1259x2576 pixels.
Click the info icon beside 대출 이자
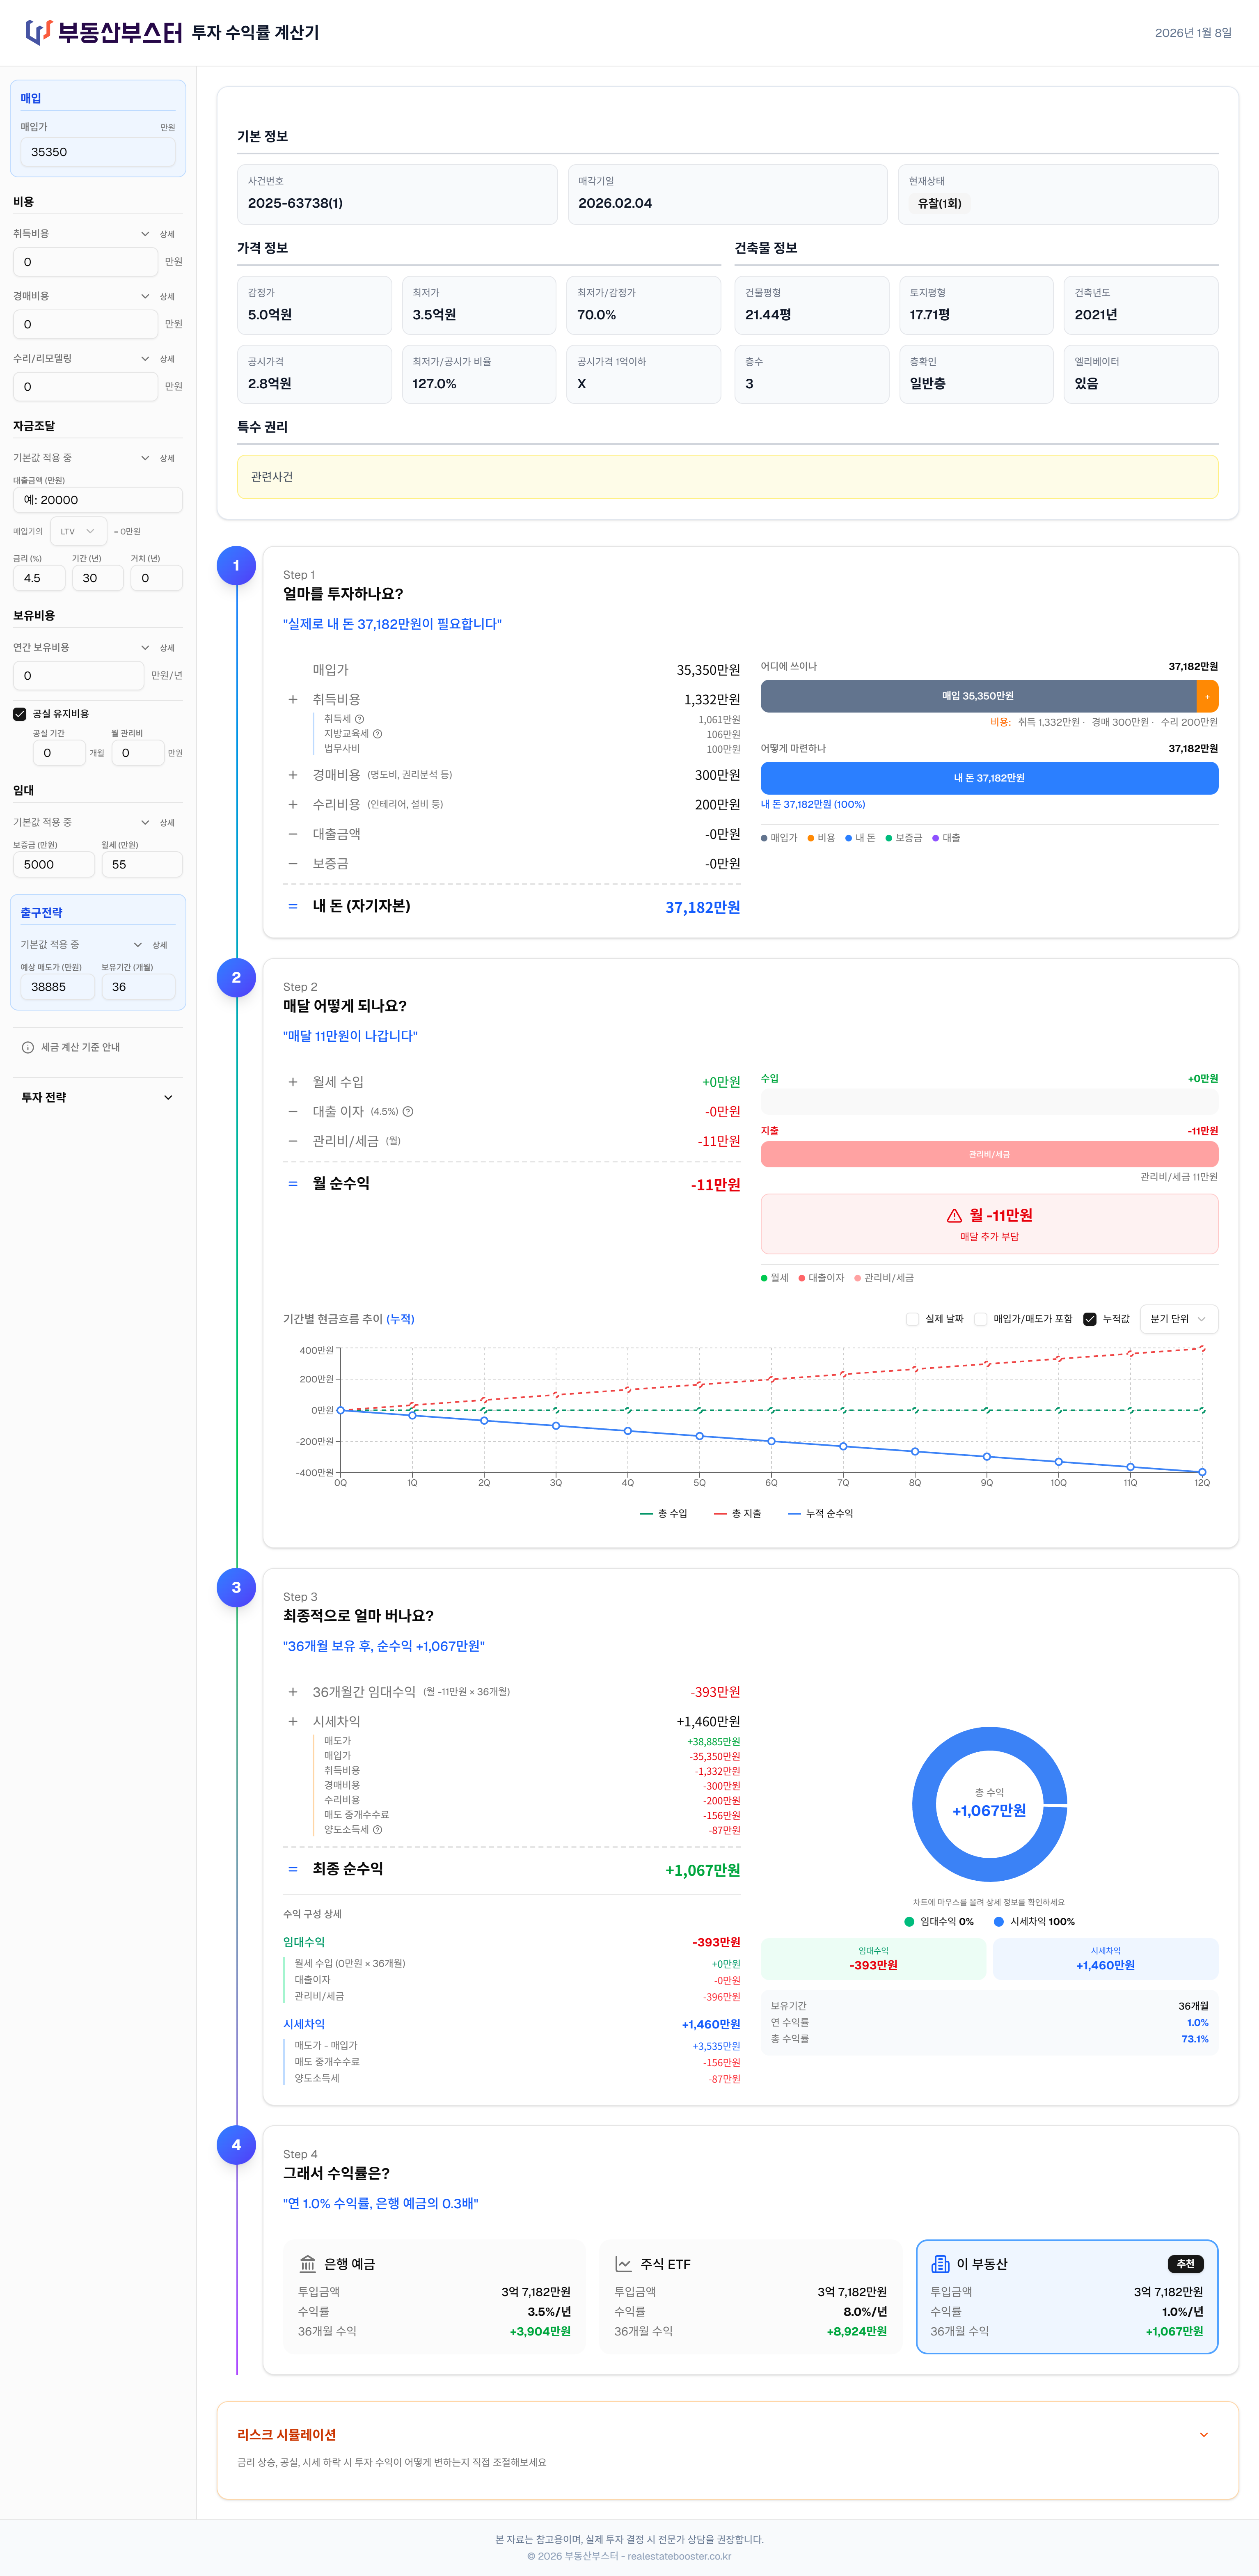tap(408, 1111)
